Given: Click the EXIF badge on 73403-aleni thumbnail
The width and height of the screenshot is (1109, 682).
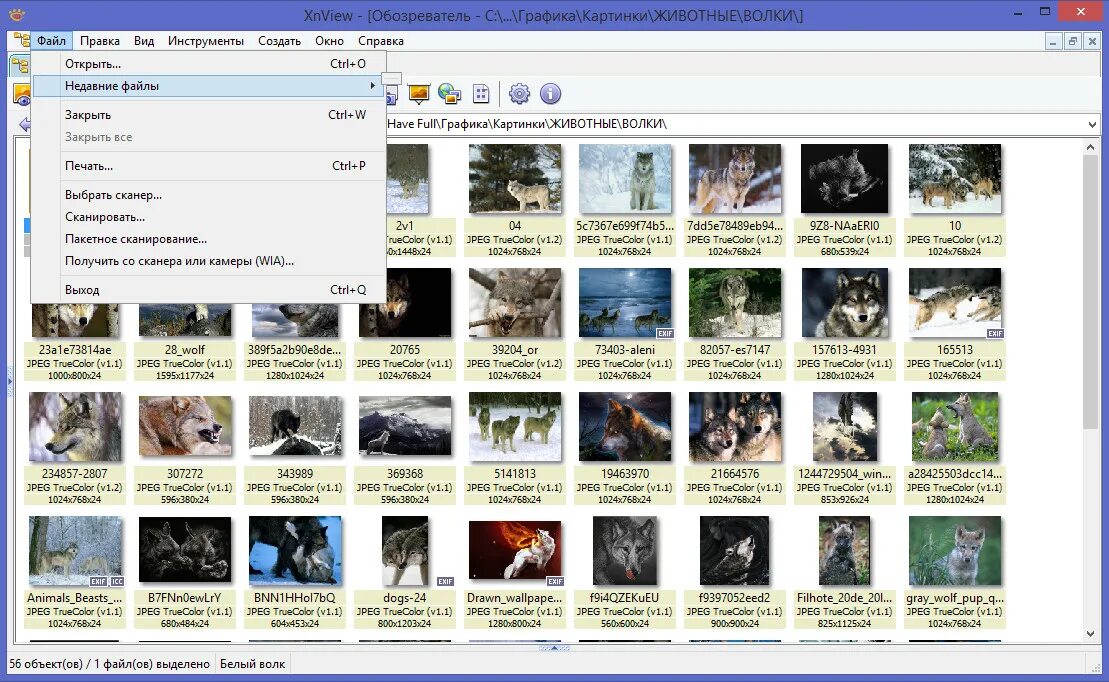Looking at the screenshot, I should click(664, 333).
